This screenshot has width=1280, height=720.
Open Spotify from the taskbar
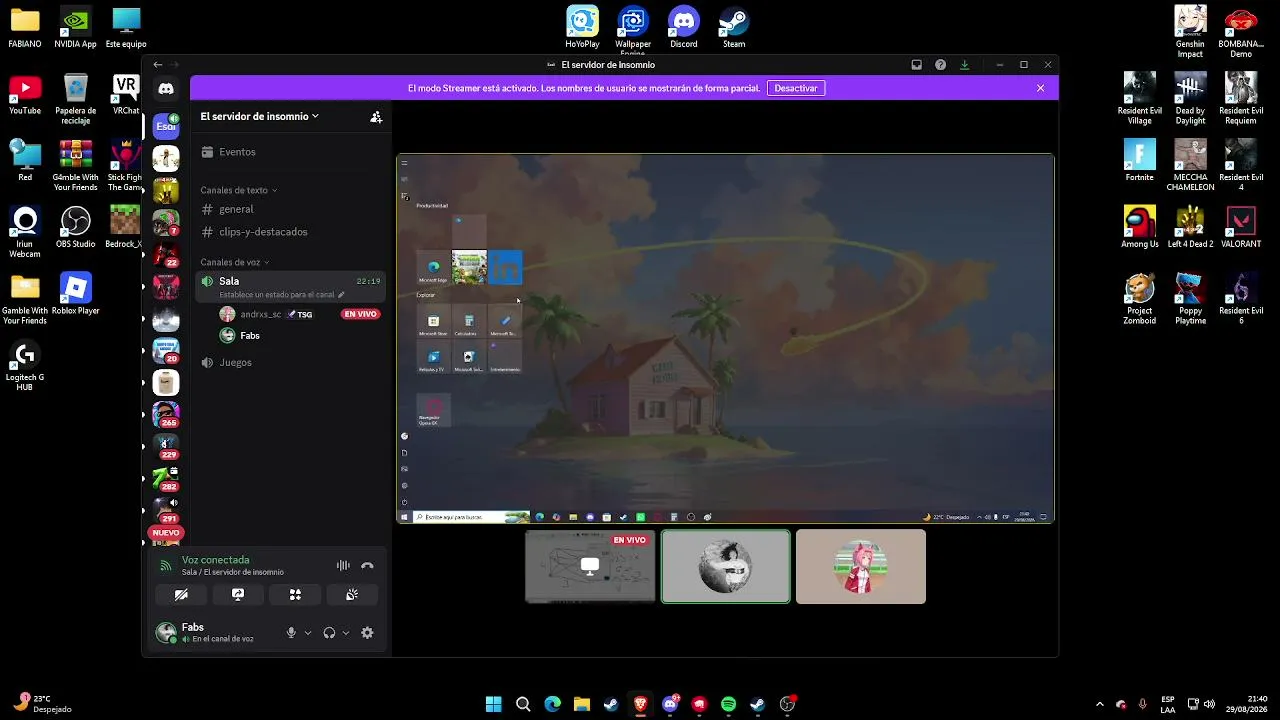click(x=728, y=704)
